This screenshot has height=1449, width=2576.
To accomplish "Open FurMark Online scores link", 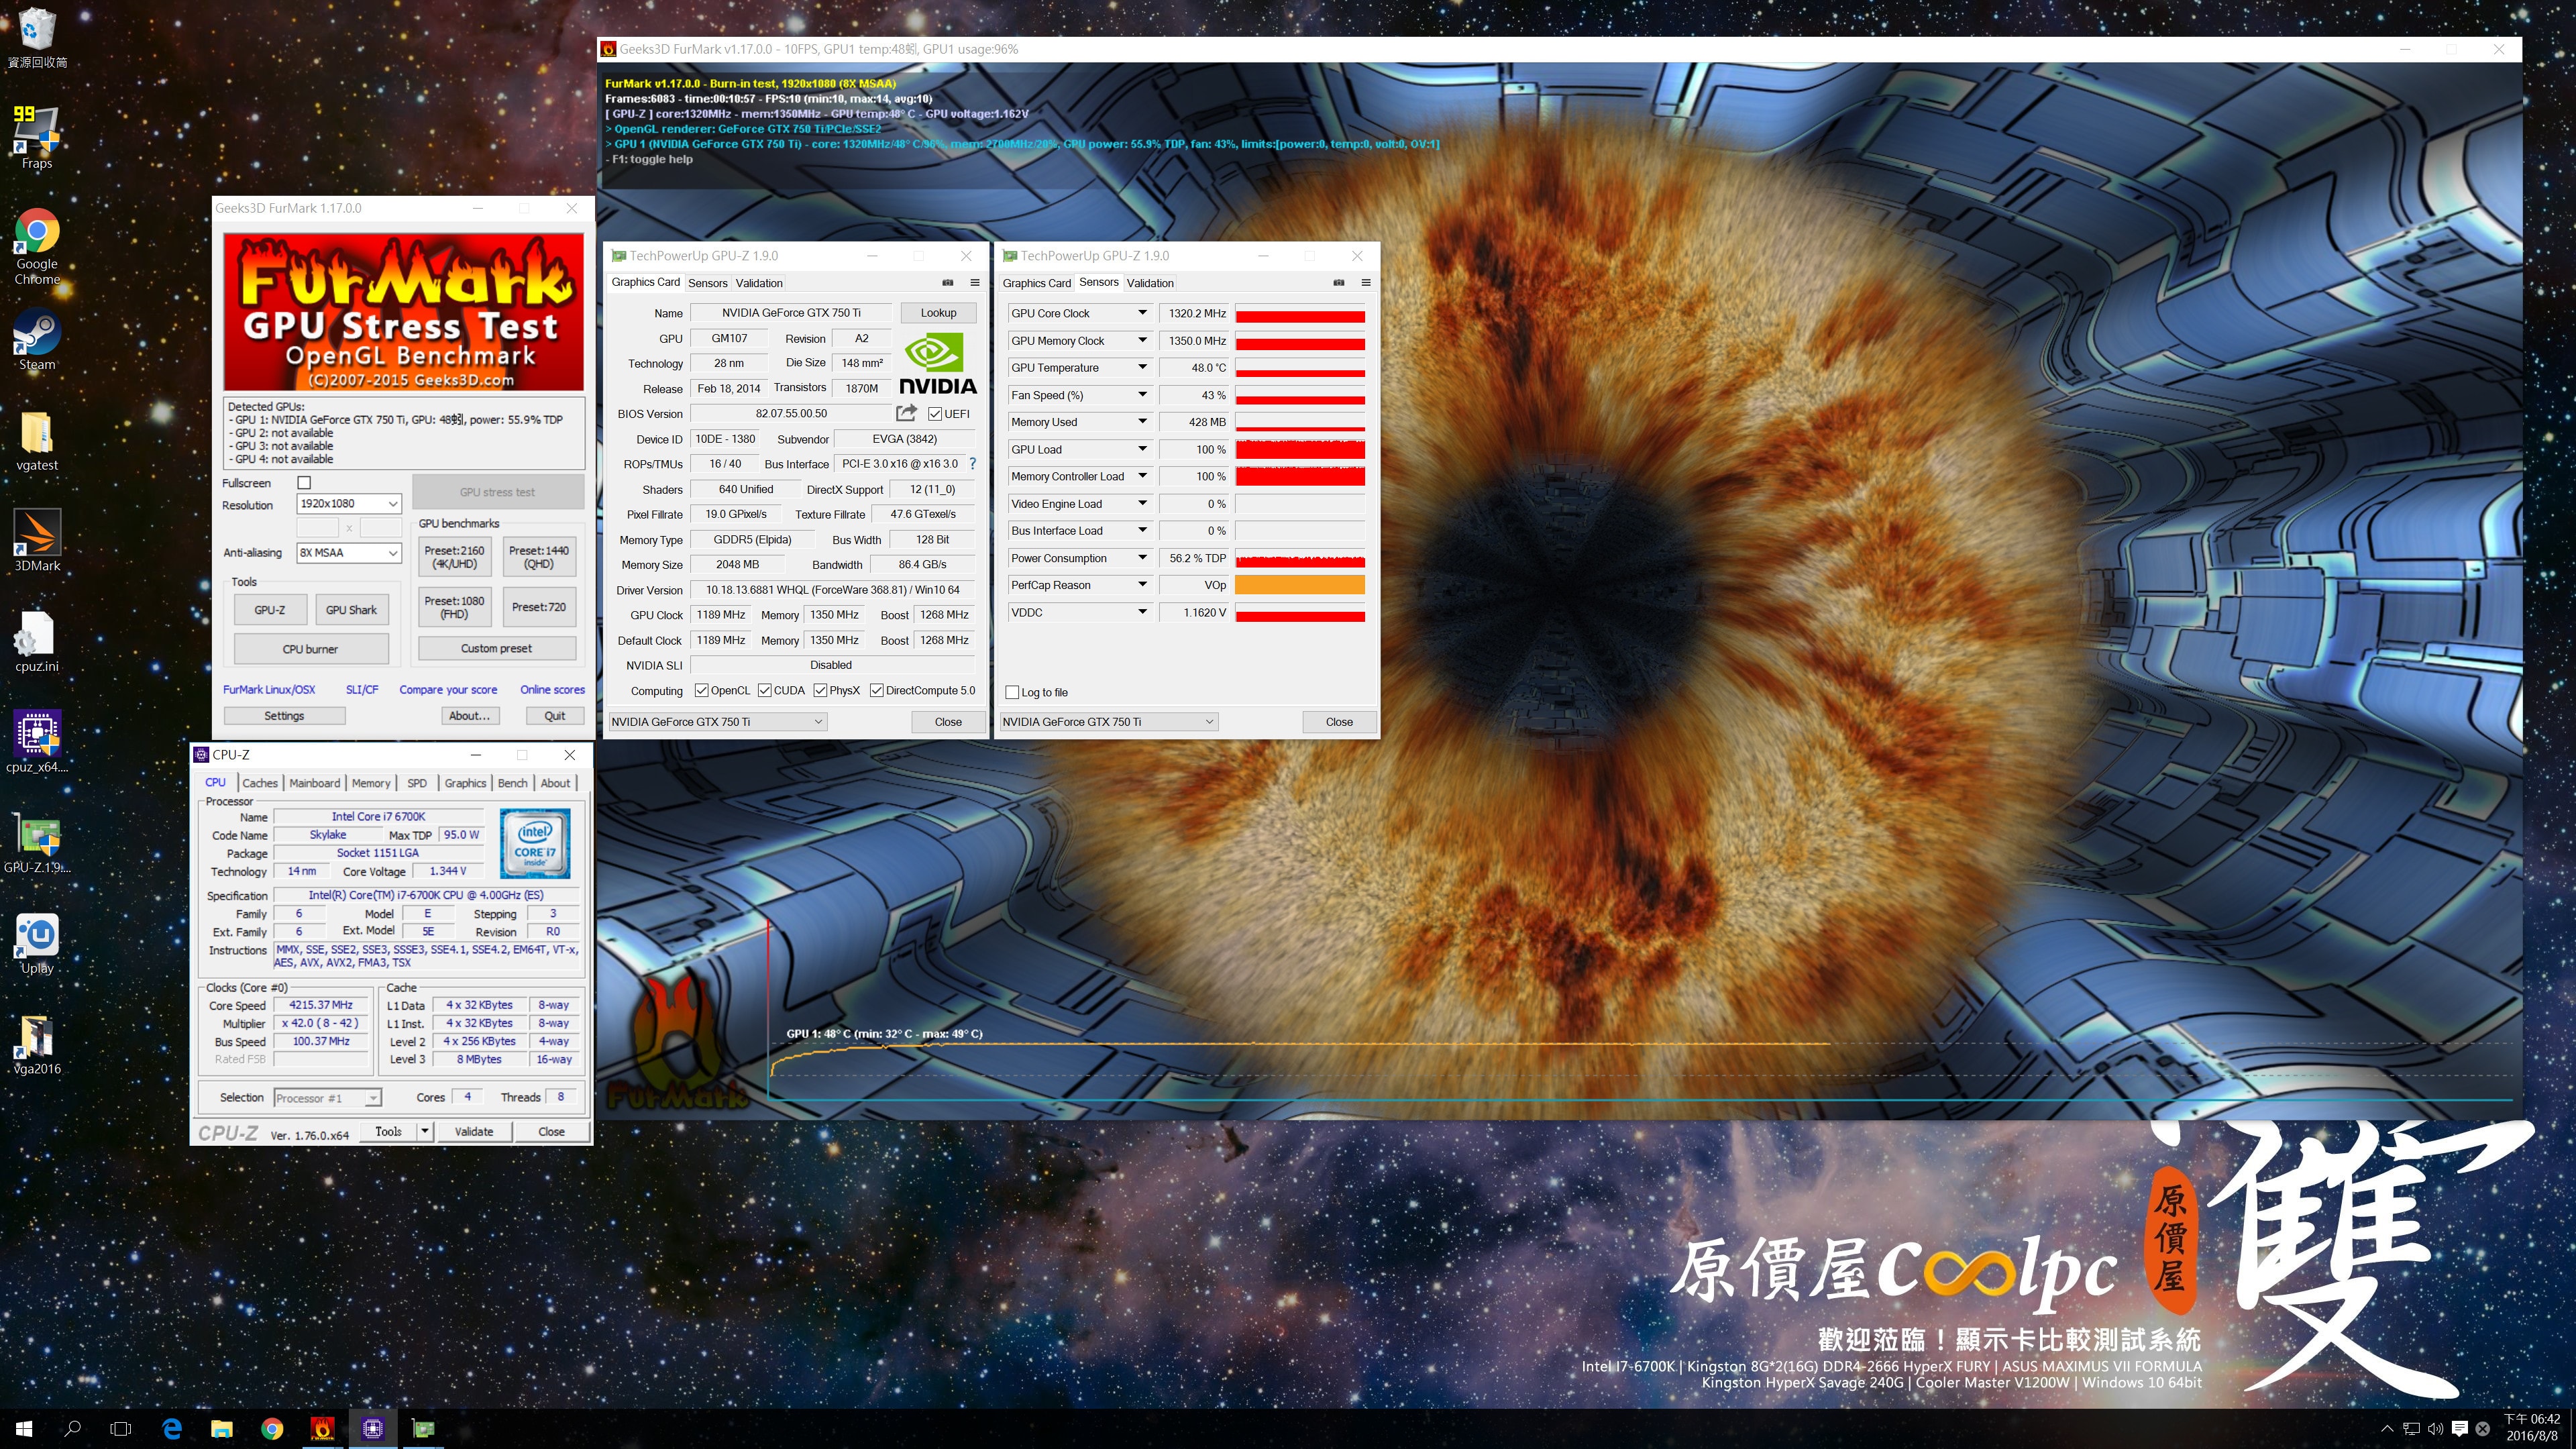I will coord(552,690).
